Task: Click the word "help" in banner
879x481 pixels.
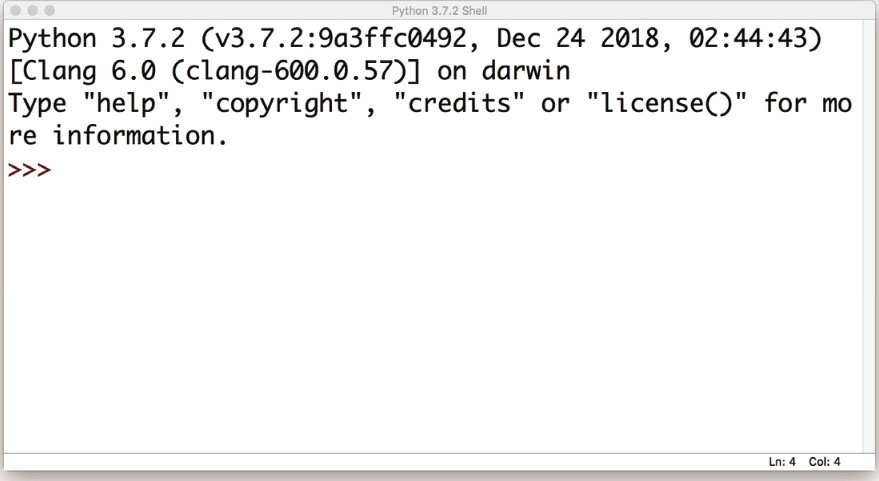Action: 126,104
